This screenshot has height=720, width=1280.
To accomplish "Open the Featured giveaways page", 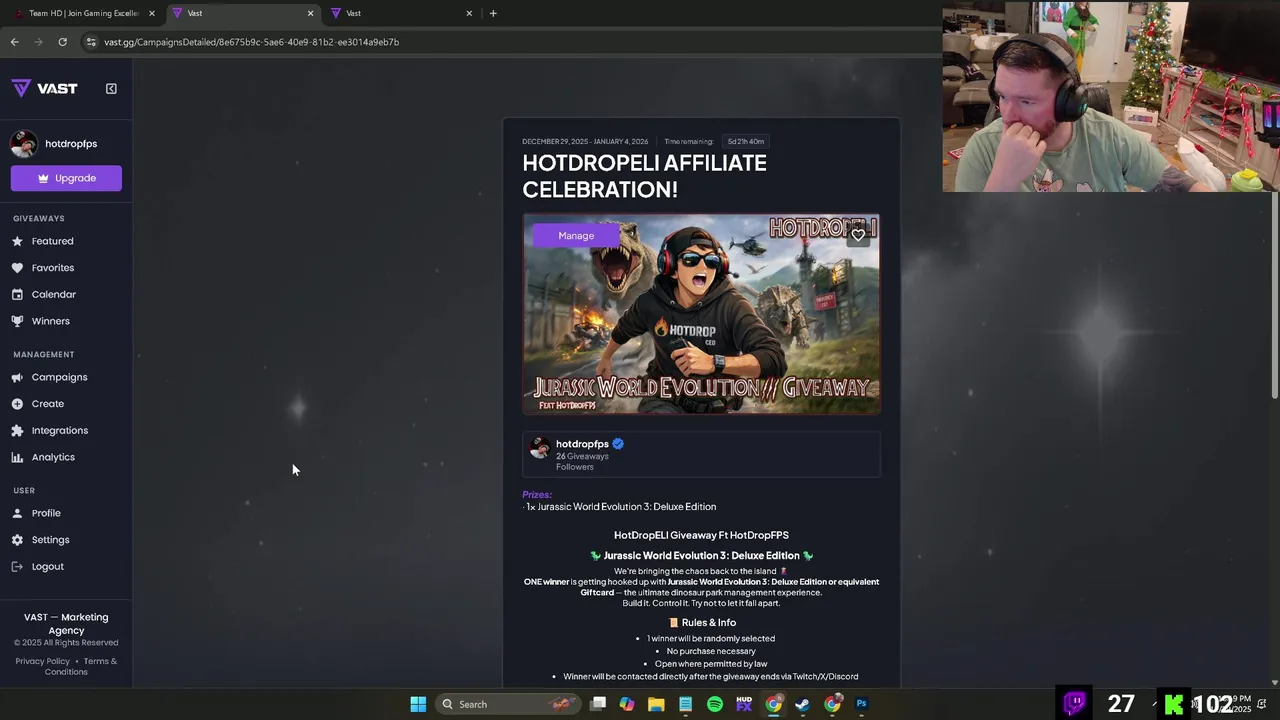I will [x=52, y=241].
